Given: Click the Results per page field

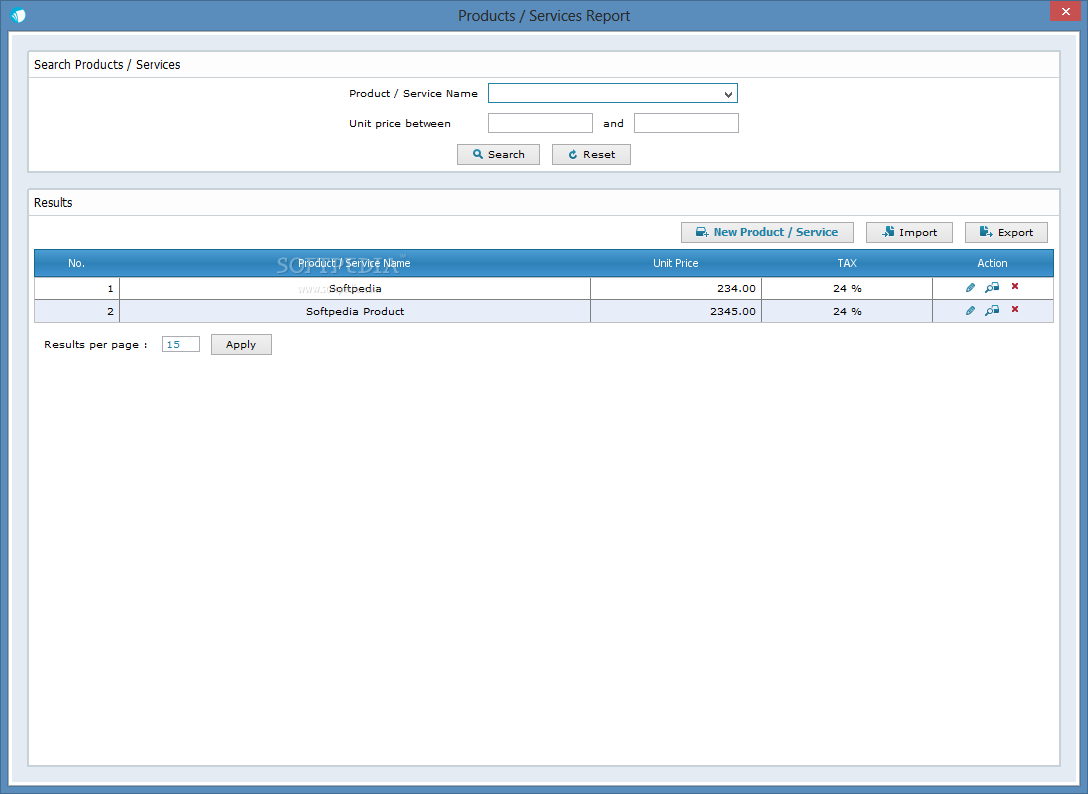Looking at the screenshot, I should tap(180, 344).
